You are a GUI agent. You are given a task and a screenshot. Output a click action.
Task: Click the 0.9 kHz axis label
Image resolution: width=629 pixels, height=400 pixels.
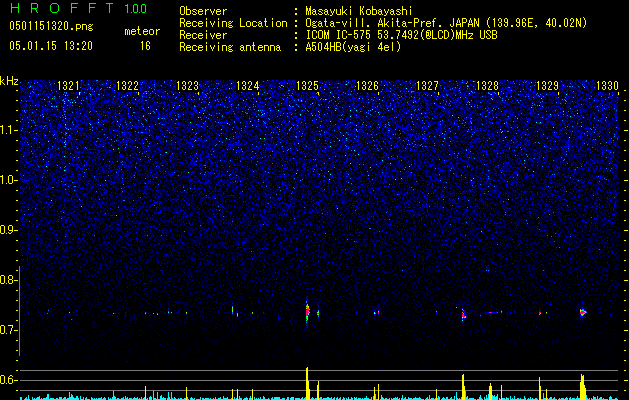(x=8, y=230)
